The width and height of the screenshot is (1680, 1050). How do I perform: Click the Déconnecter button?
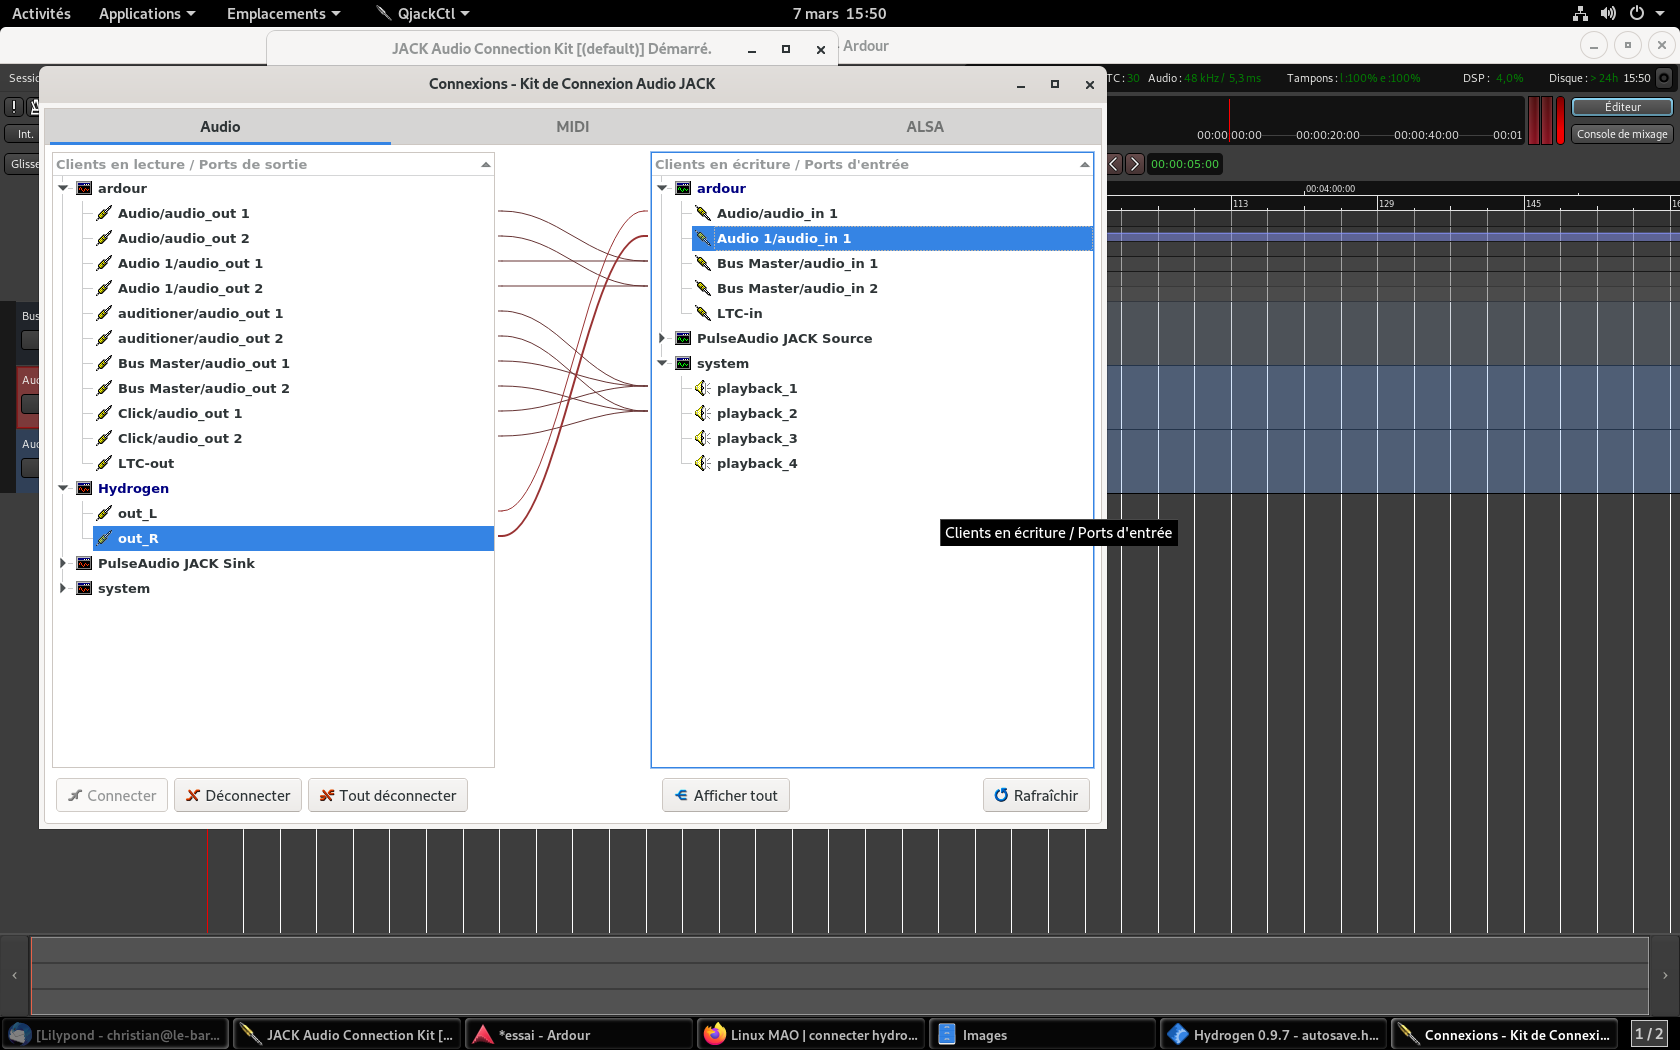tap(238, 796)
